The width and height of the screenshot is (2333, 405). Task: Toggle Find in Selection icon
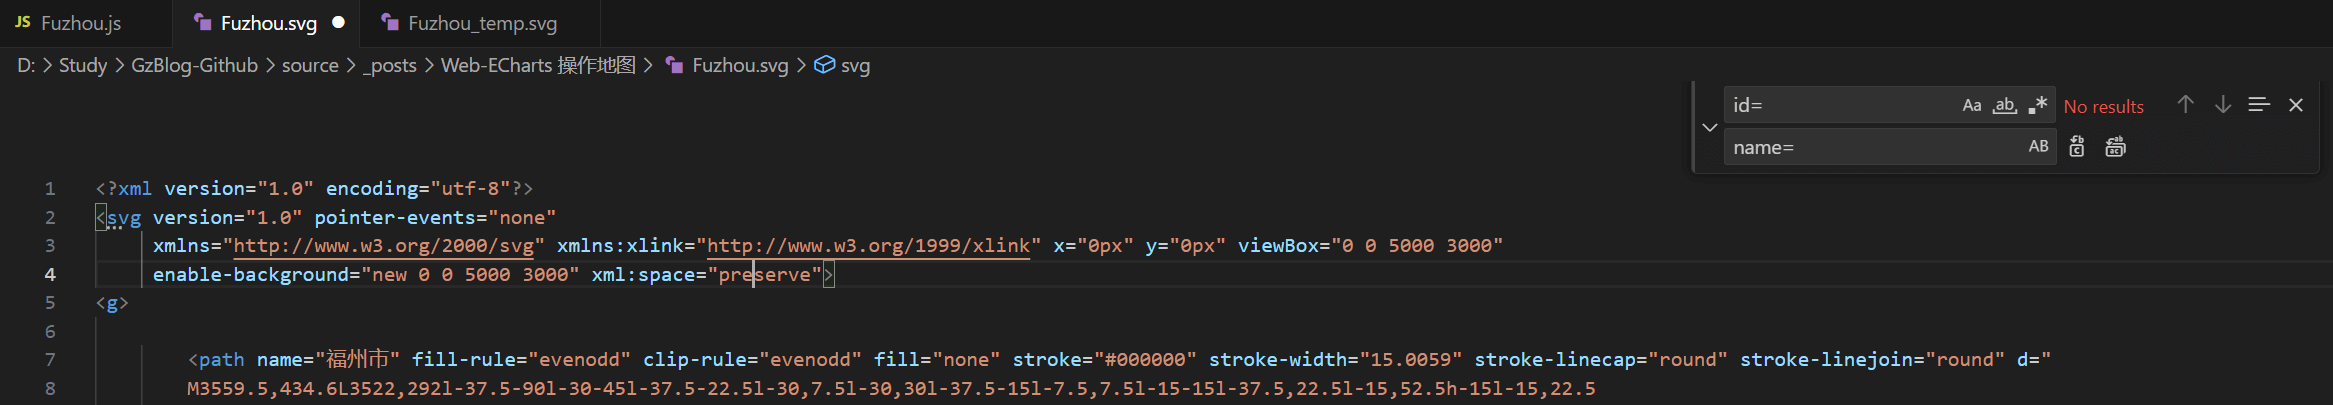[2259, 105]
